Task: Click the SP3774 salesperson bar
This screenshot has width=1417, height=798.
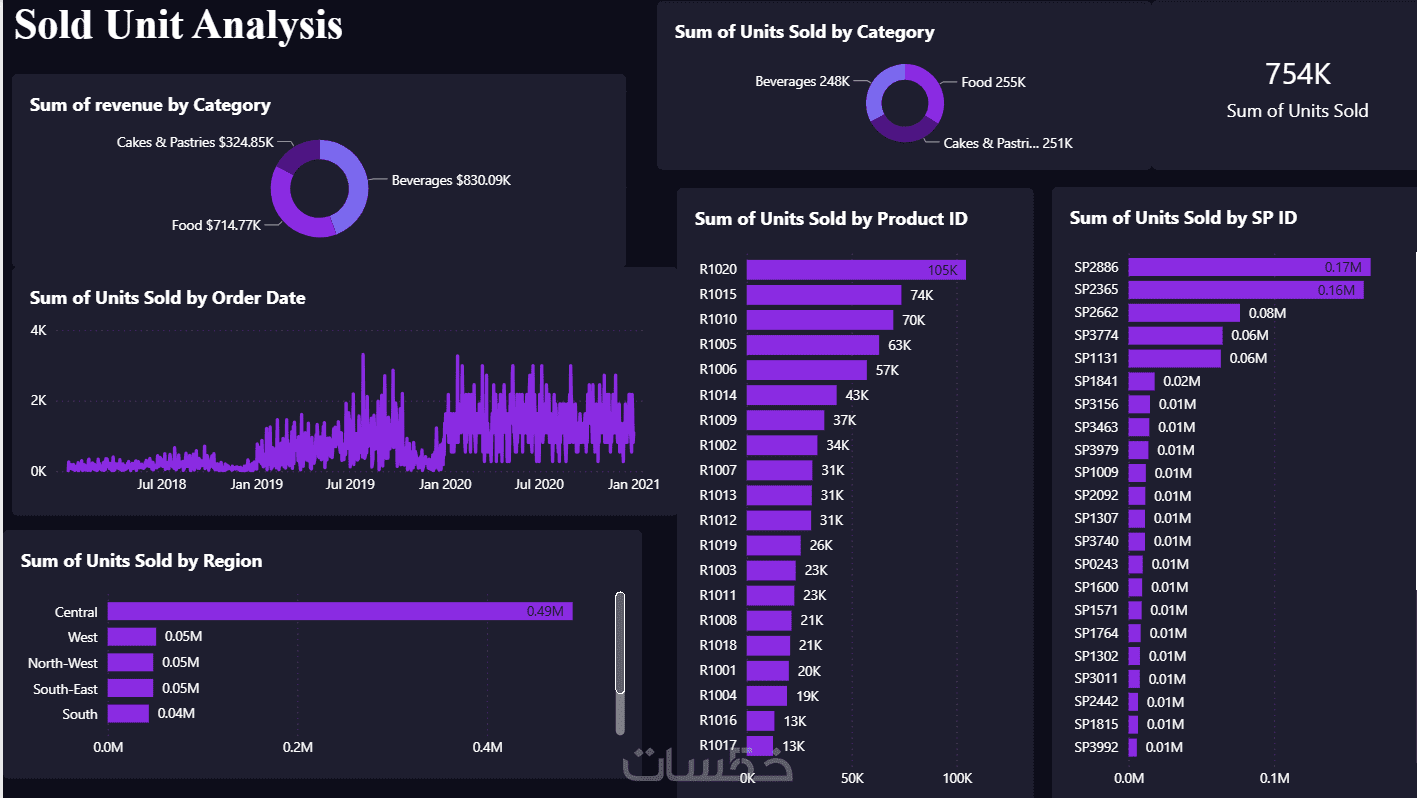Action: [1176, 336]
